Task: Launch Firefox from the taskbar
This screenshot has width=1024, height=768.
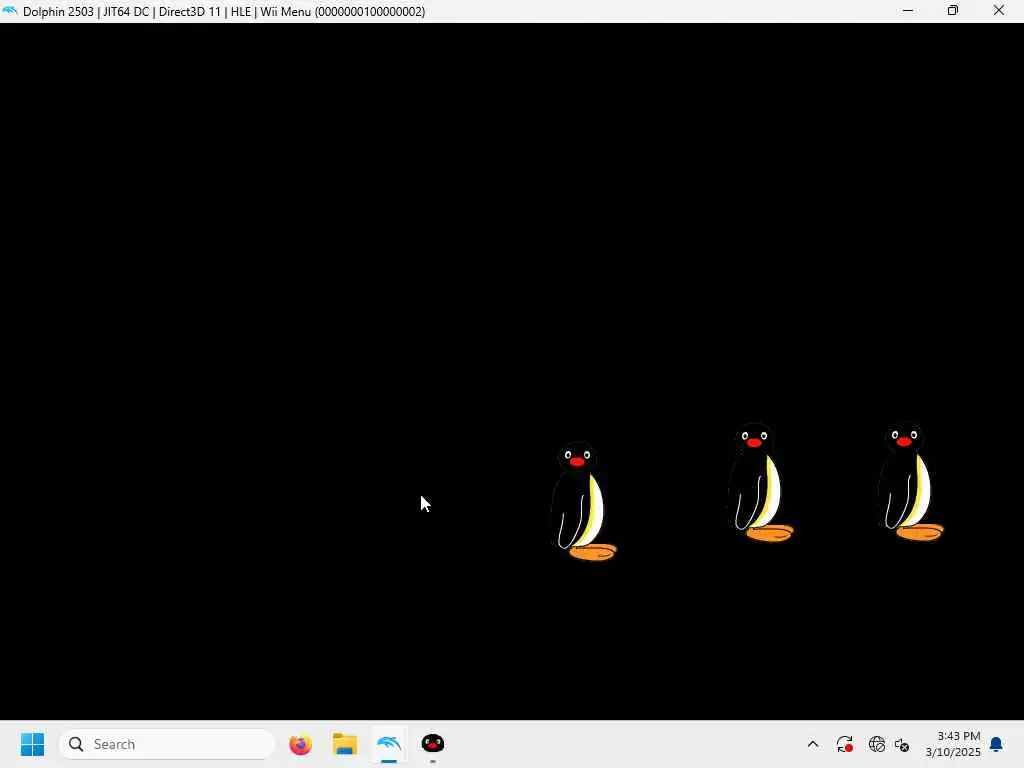Action: (x=300, y=744)
